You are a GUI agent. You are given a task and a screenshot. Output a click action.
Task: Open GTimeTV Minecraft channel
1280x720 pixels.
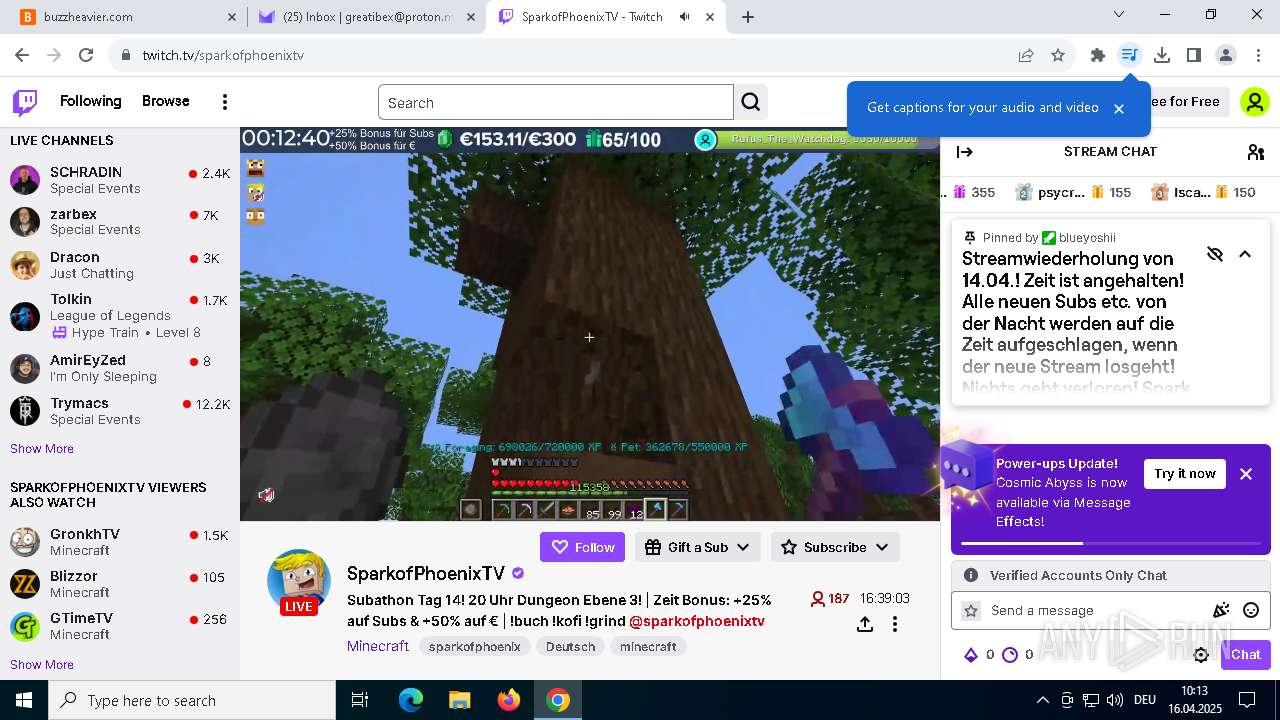click(120, 626)
